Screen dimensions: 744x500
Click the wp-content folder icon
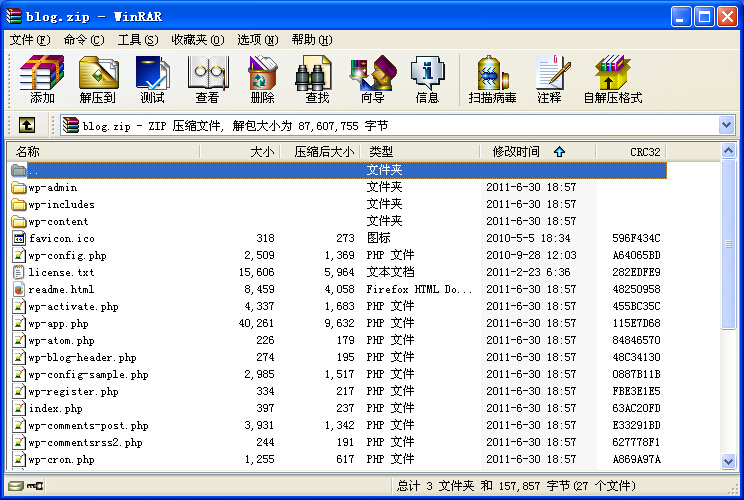(19, 222)
